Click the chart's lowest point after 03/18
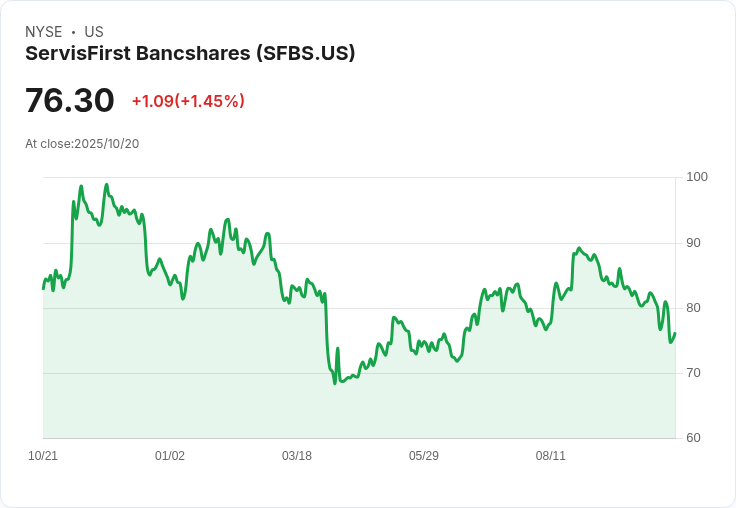The width and height of the screenshot is (736, 508). [335, 383]
